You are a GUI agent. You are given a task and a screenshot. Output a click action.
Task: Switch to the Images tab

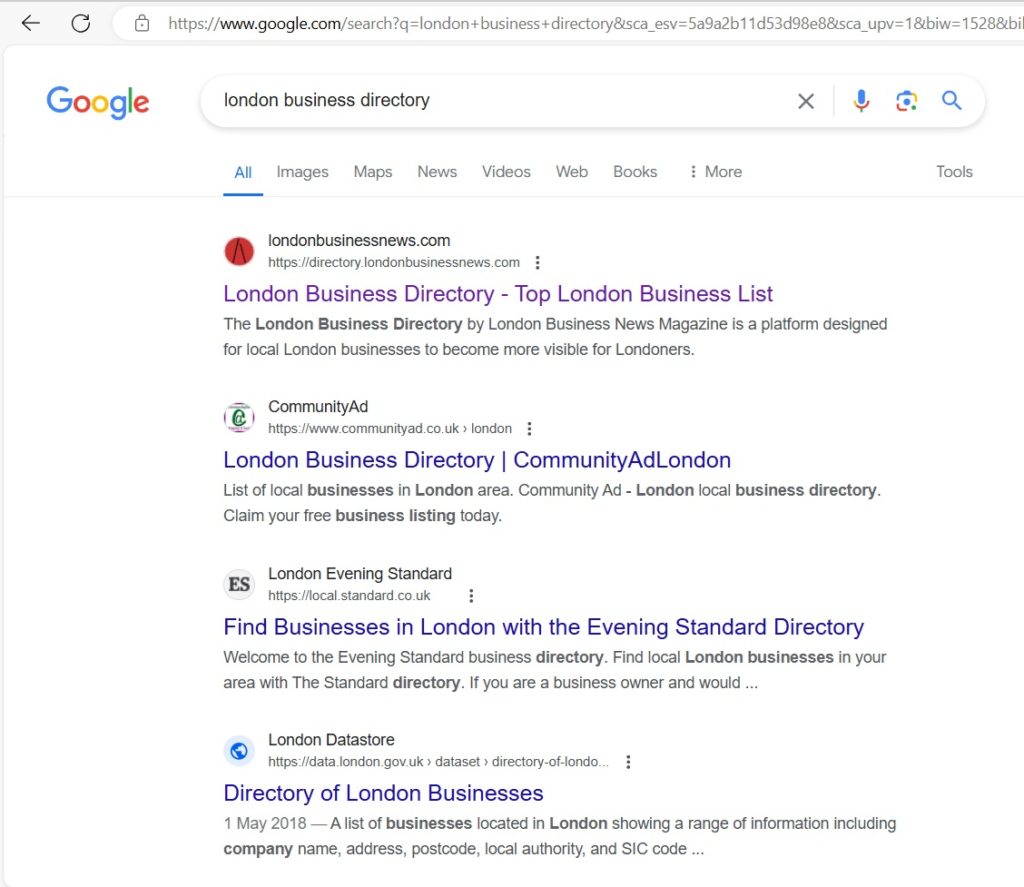(x=302, y=172)
